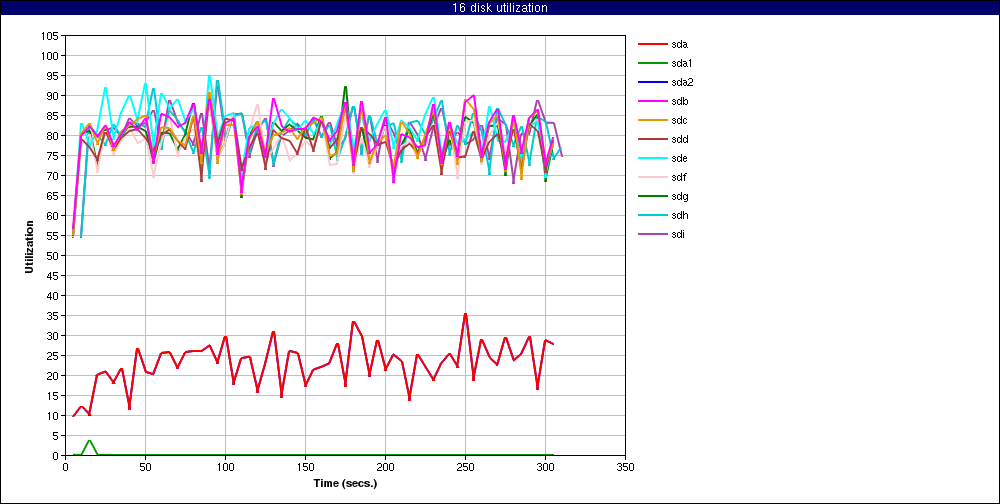Click the small green sda1 bump near time 15
The height and width of the screenshot is (504, 1000).
point(89,441)
